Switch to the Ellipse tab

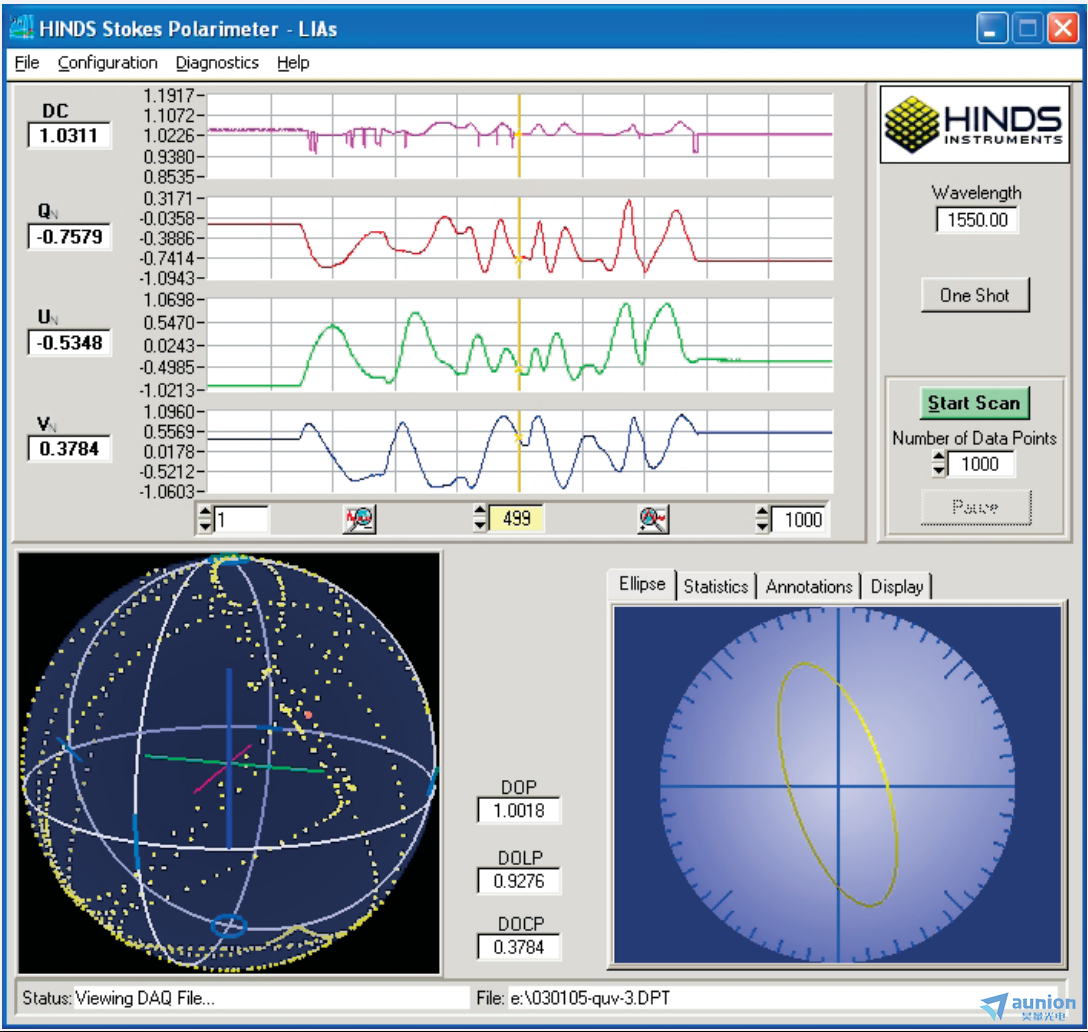[642, 584]
